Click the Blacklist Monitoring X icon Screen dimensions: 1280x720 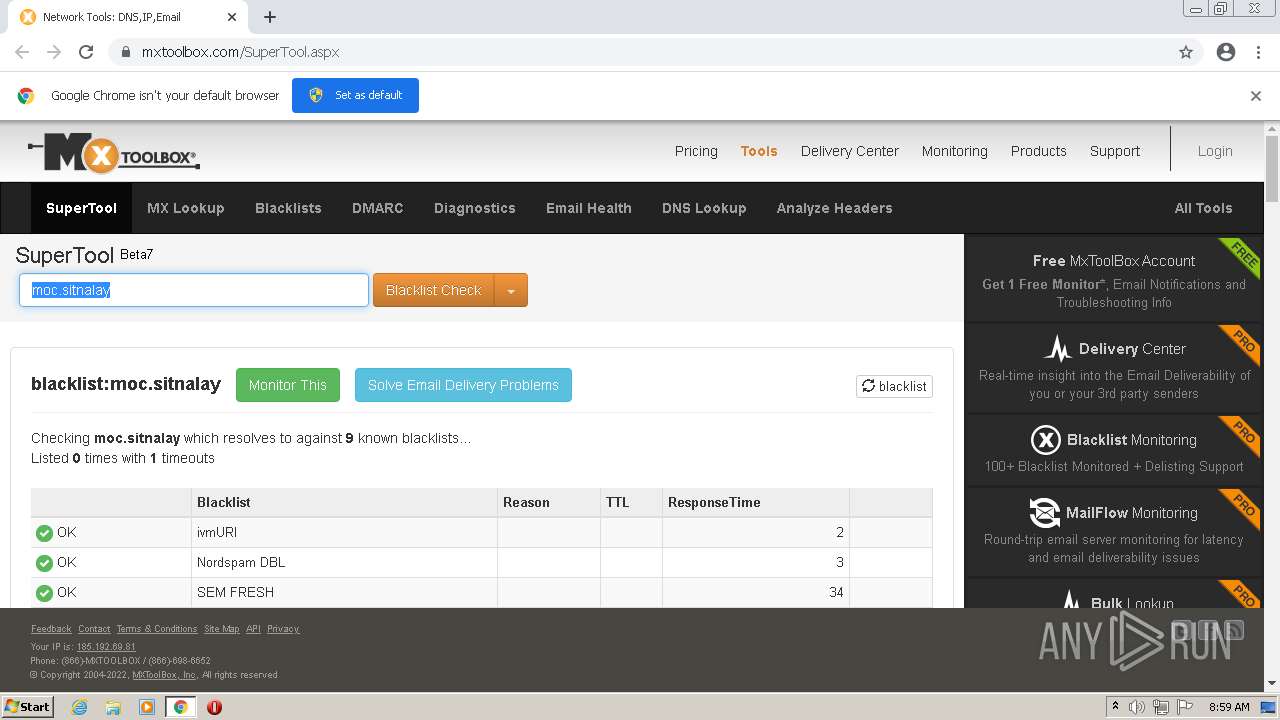coord(1045,440)
